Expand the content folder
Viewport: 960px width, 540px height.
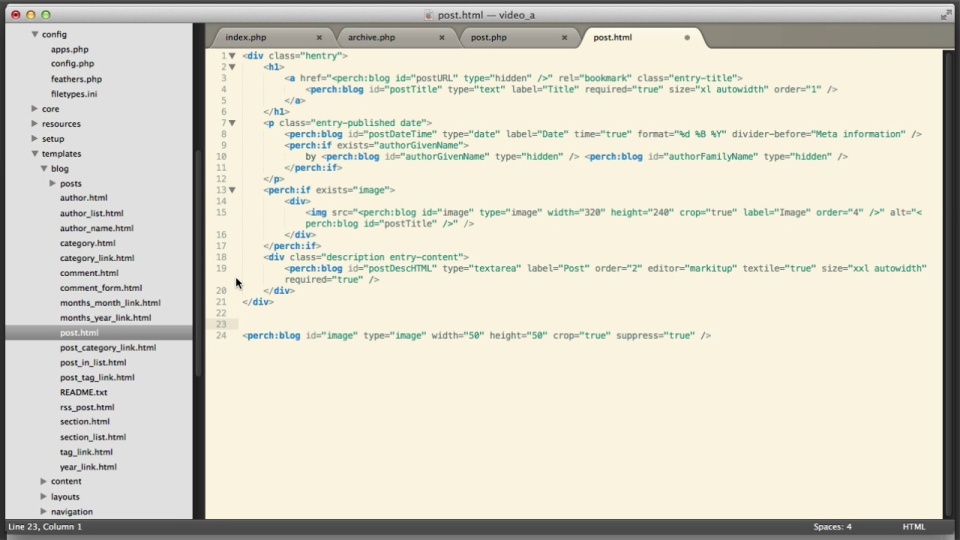[43, 481]
